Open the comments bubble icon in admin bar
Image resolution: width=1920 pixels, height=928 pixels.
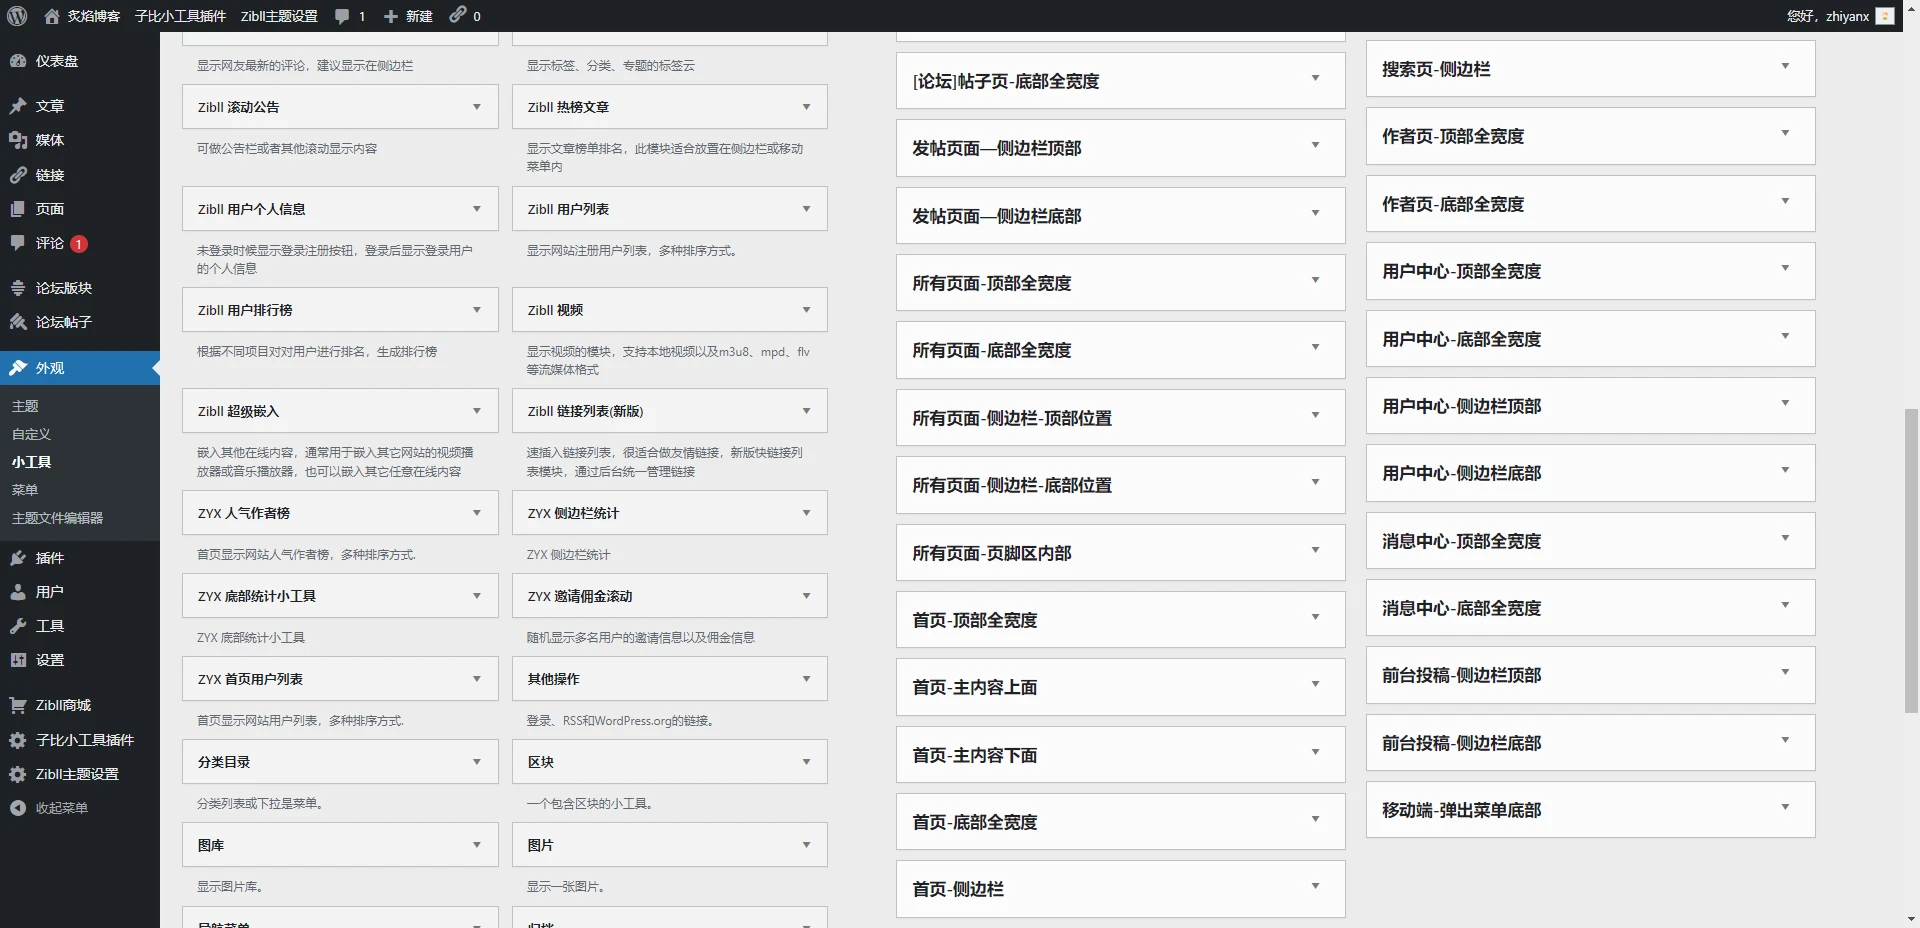(x=343, y=16)
